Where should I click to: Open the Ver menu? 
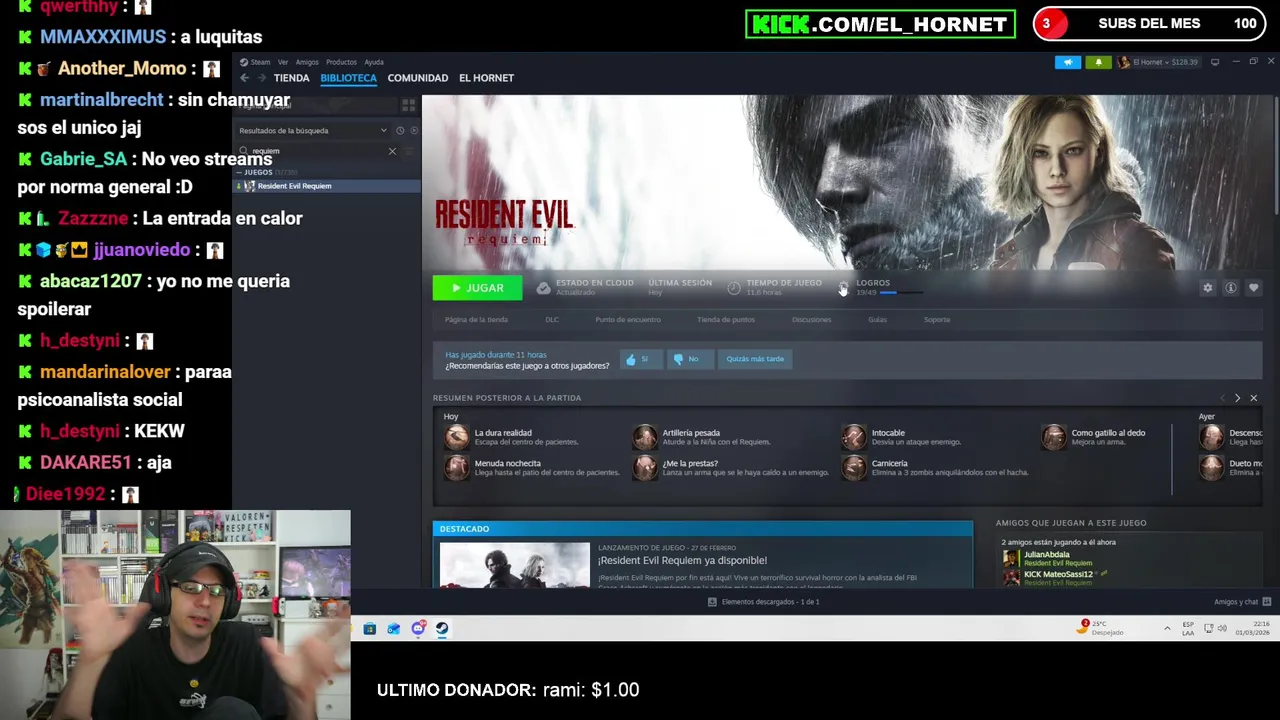[x=283, y=62]
